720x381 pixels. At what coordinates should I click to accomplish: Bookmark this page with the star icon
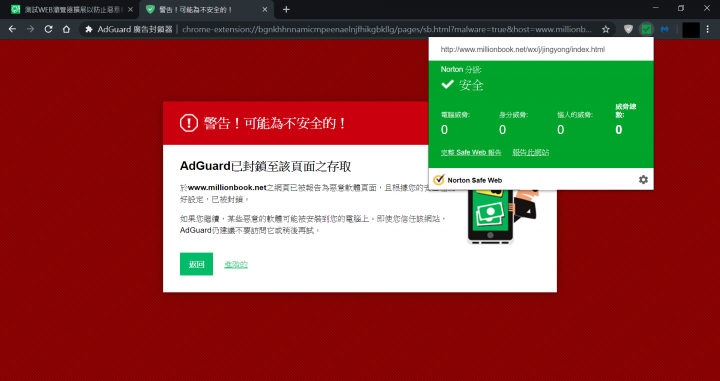coord(606,29)
